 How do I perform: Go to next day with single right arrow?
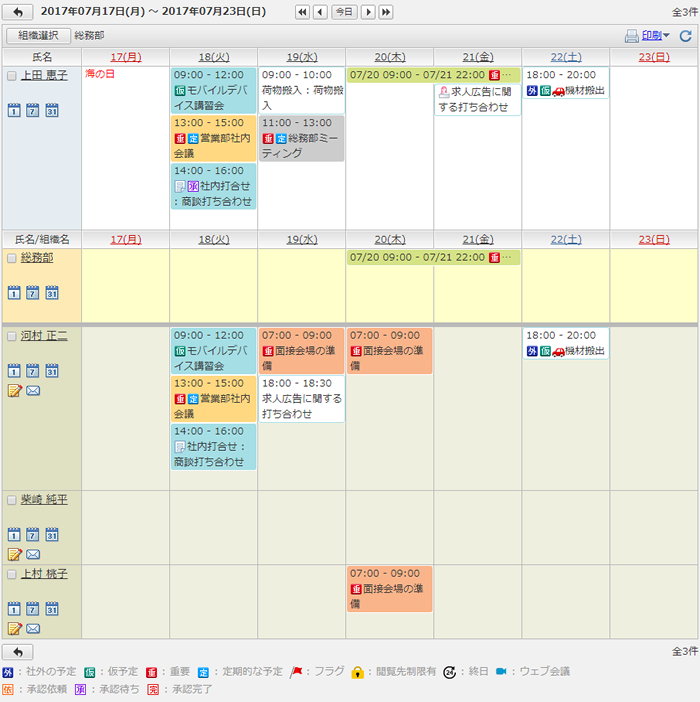[368, 12]
